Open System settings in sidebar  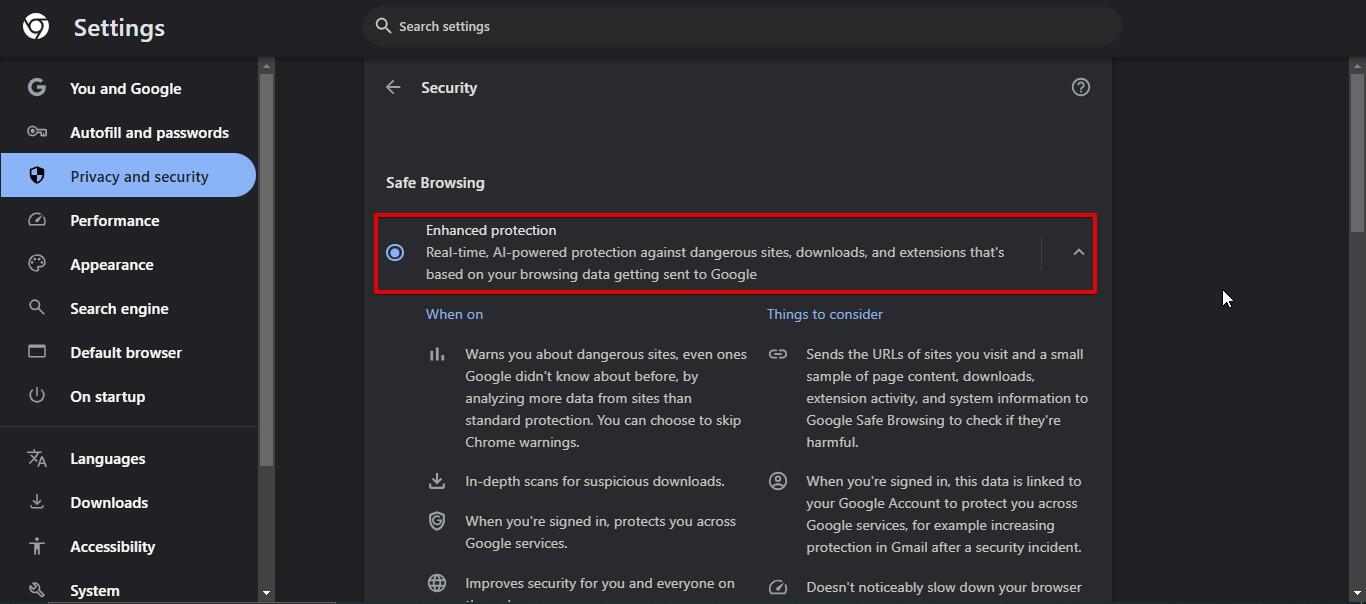[95, 590]
